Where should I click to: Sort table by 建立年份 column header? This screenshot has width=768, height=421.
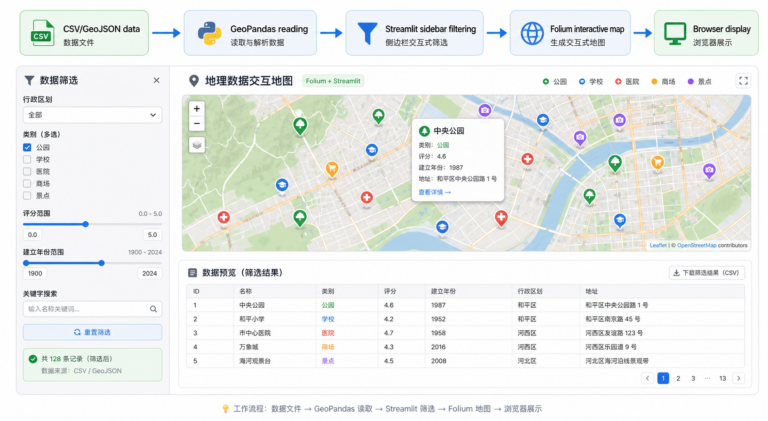tap(443, 291)
